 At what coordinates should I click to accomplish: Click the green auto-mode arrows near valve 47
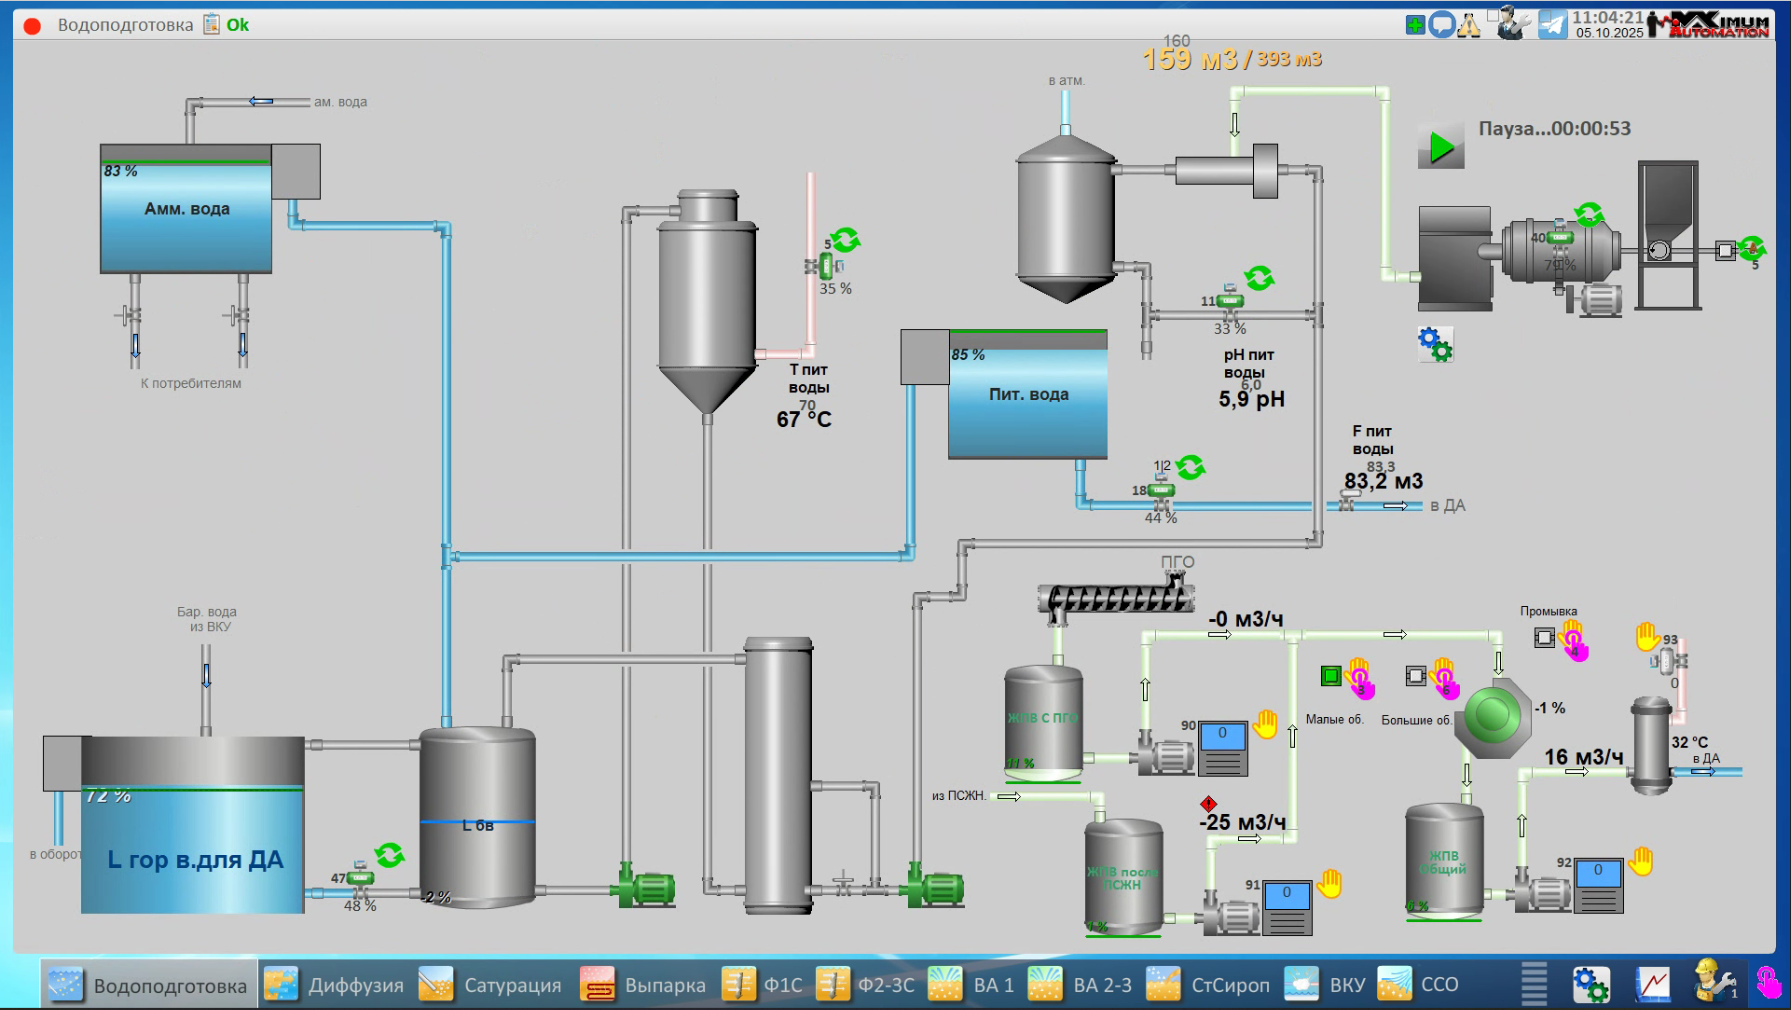(389, 855)
